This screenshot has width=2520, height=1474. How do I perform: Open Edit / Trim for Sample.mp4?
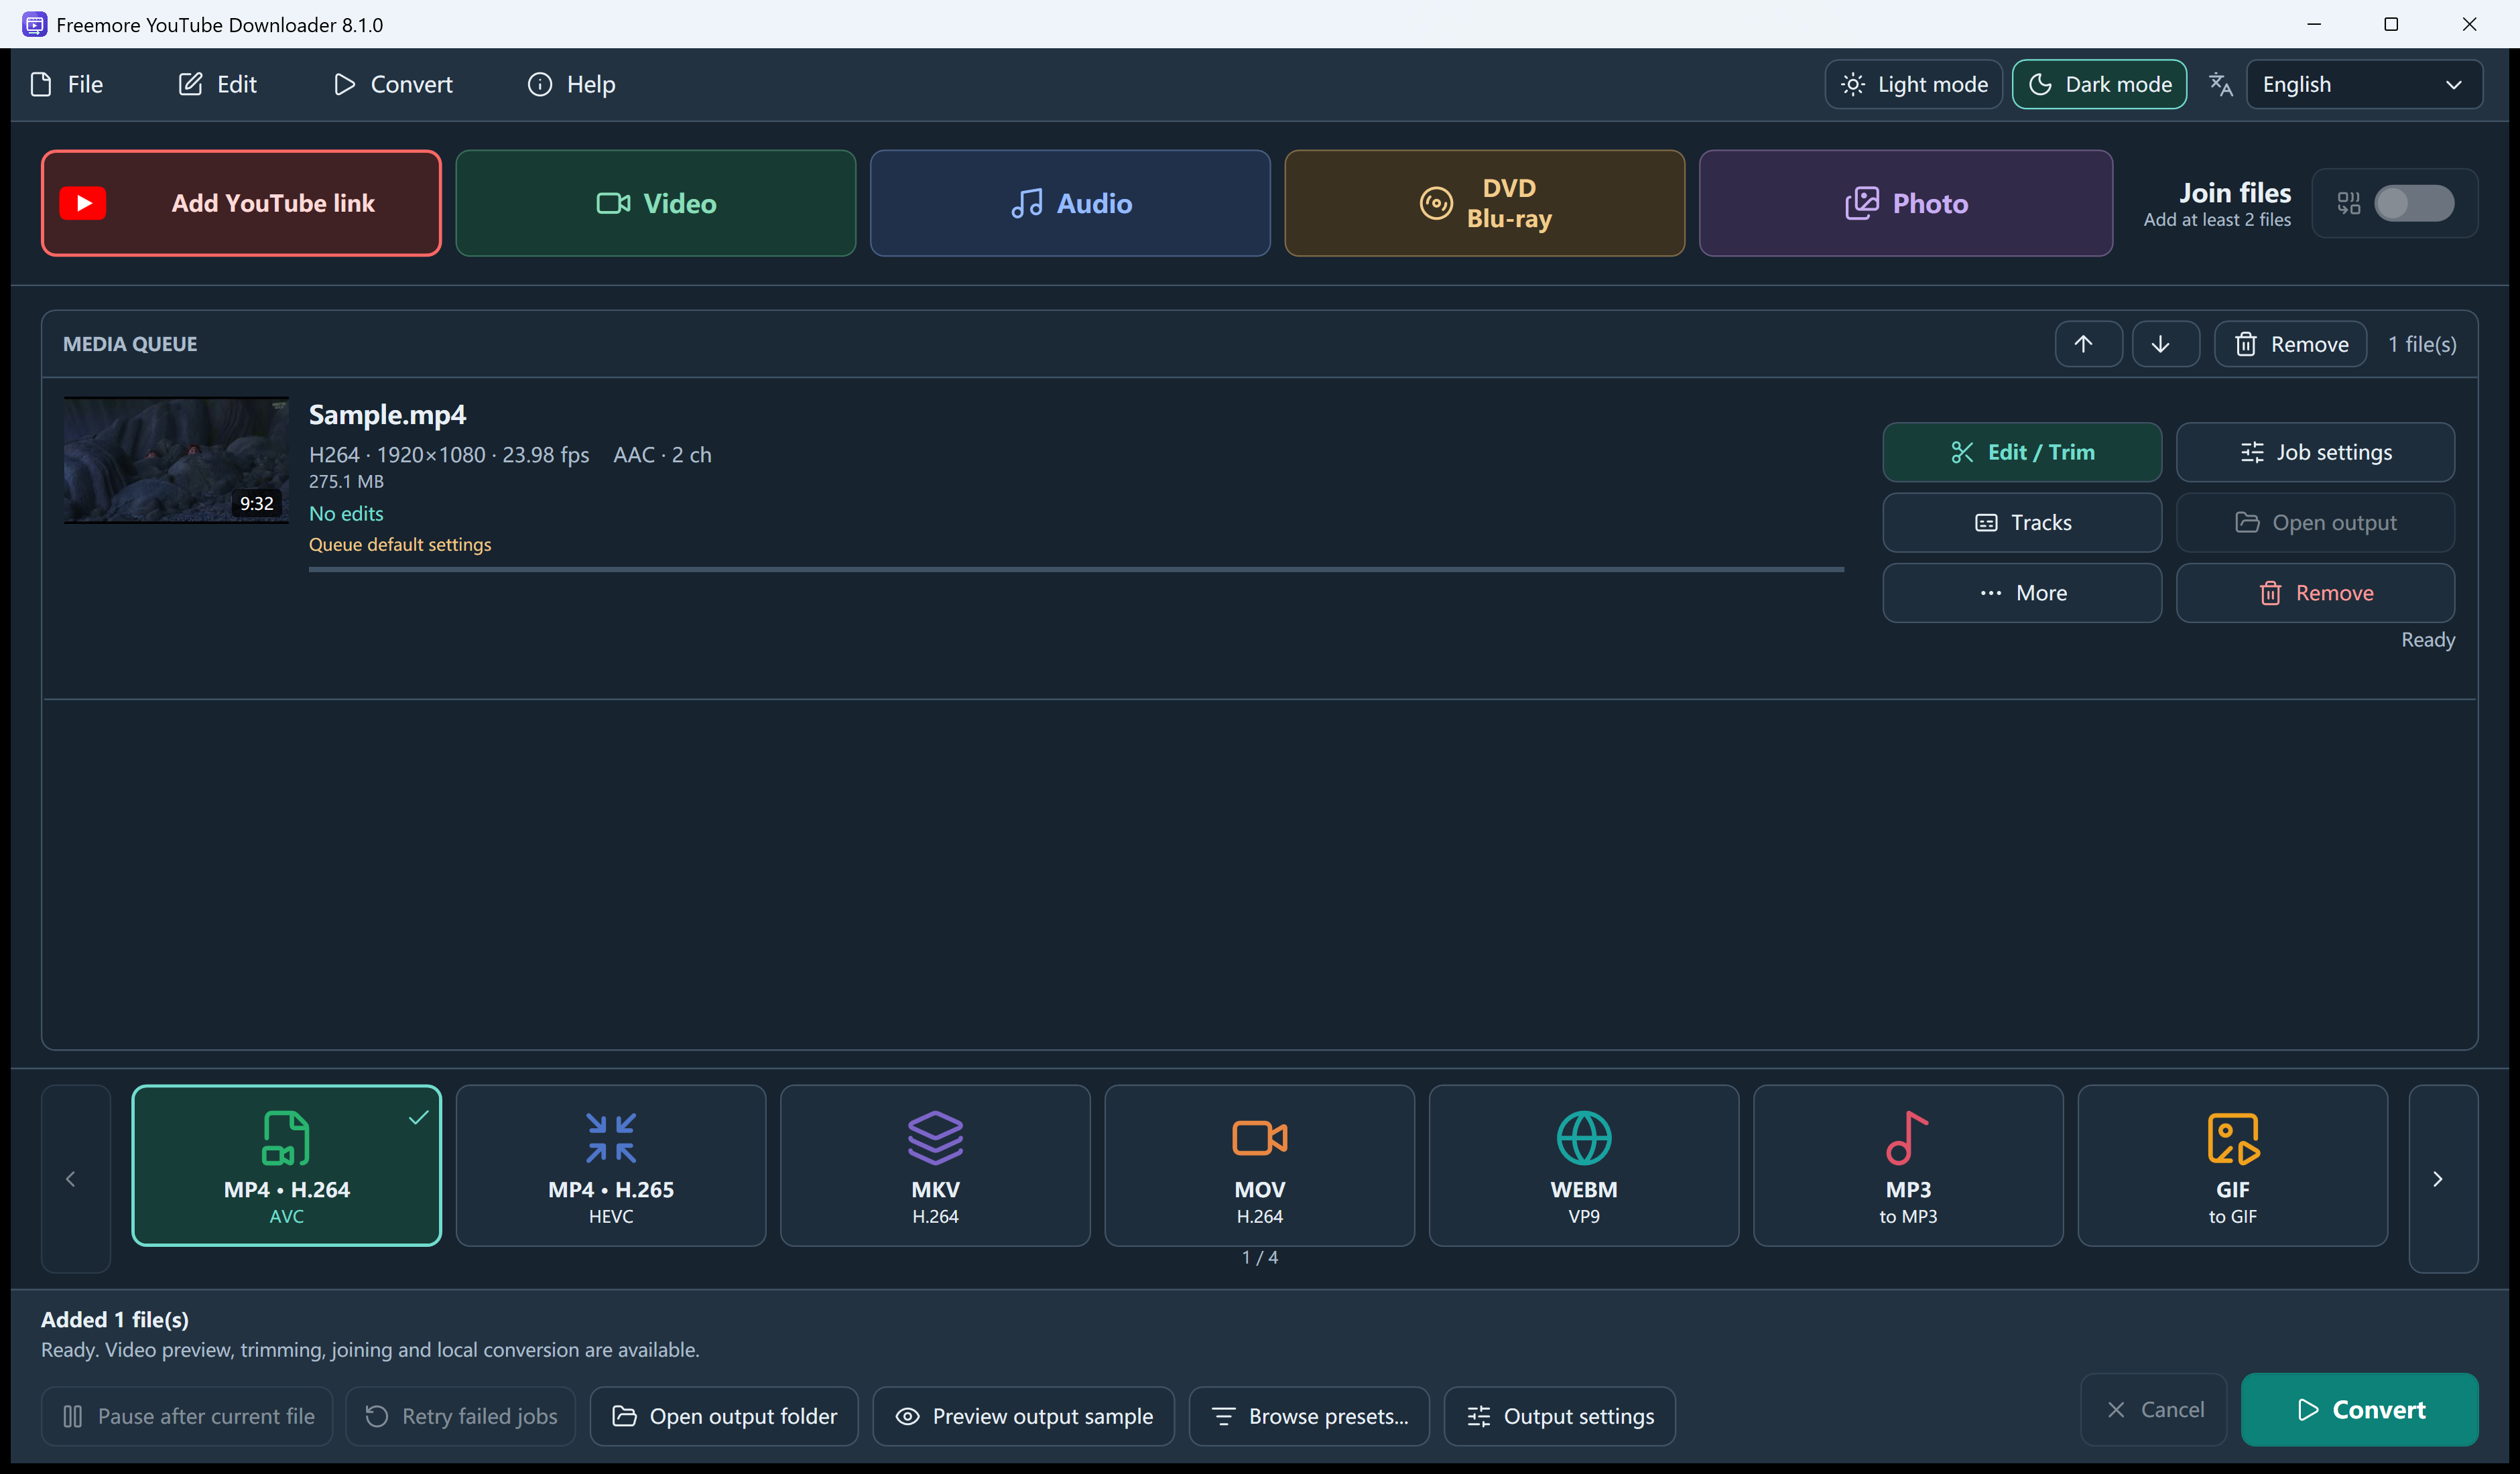coord(2022,452)
